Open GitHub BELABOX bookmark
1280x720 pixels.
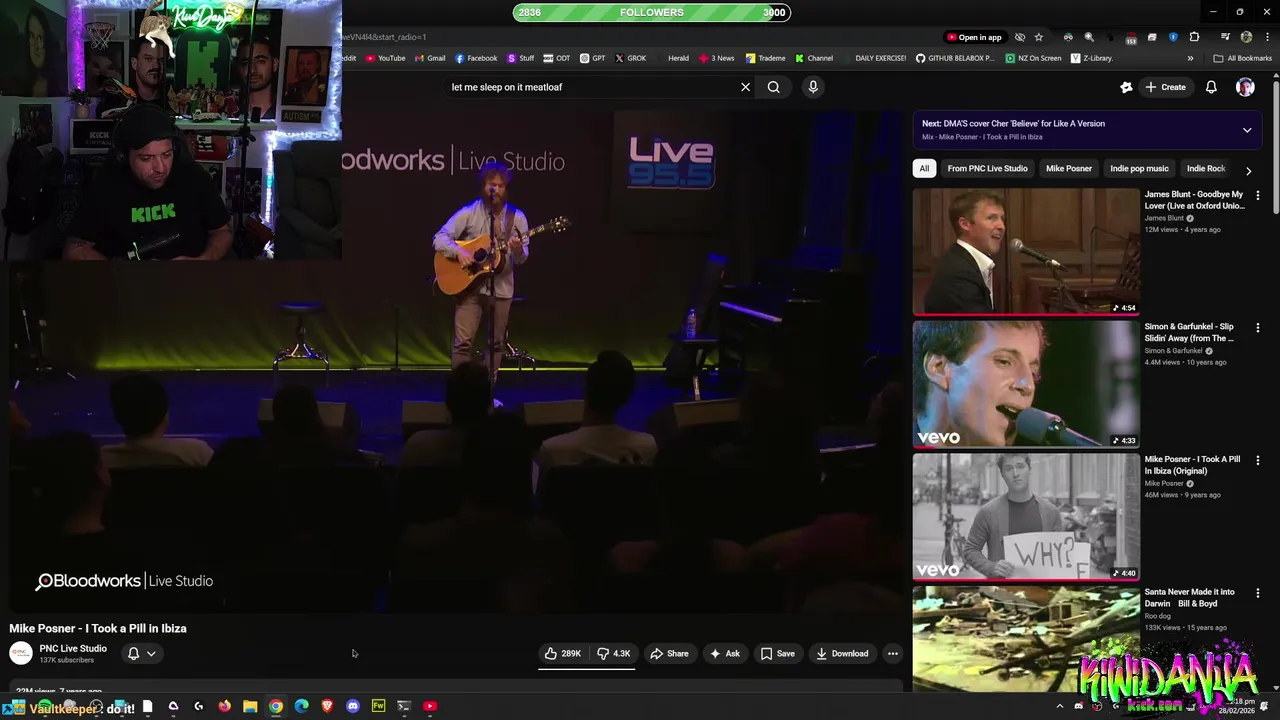coord(955,58)
